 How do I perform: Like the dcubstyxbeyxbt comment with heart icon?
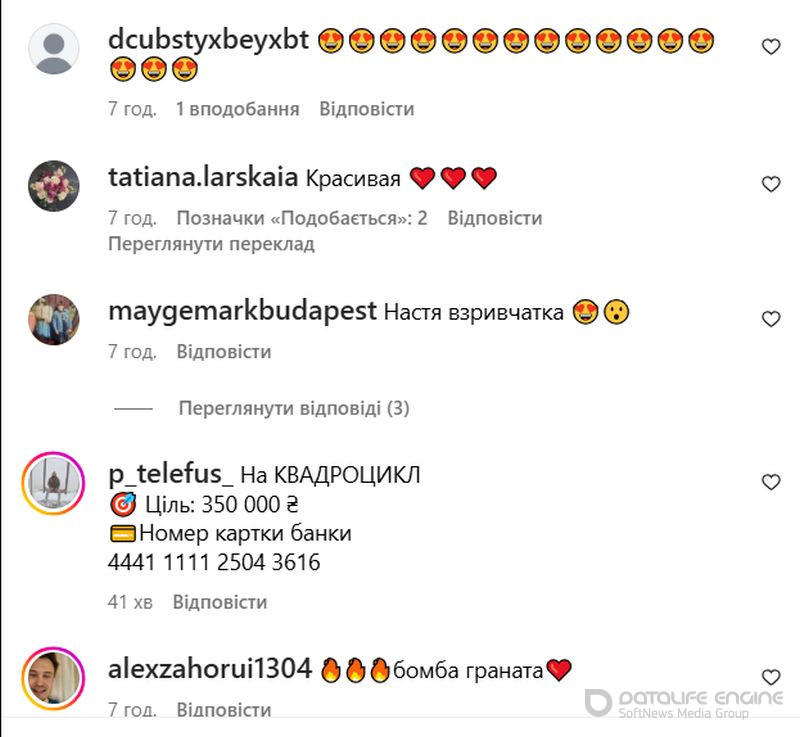point(771,46)
